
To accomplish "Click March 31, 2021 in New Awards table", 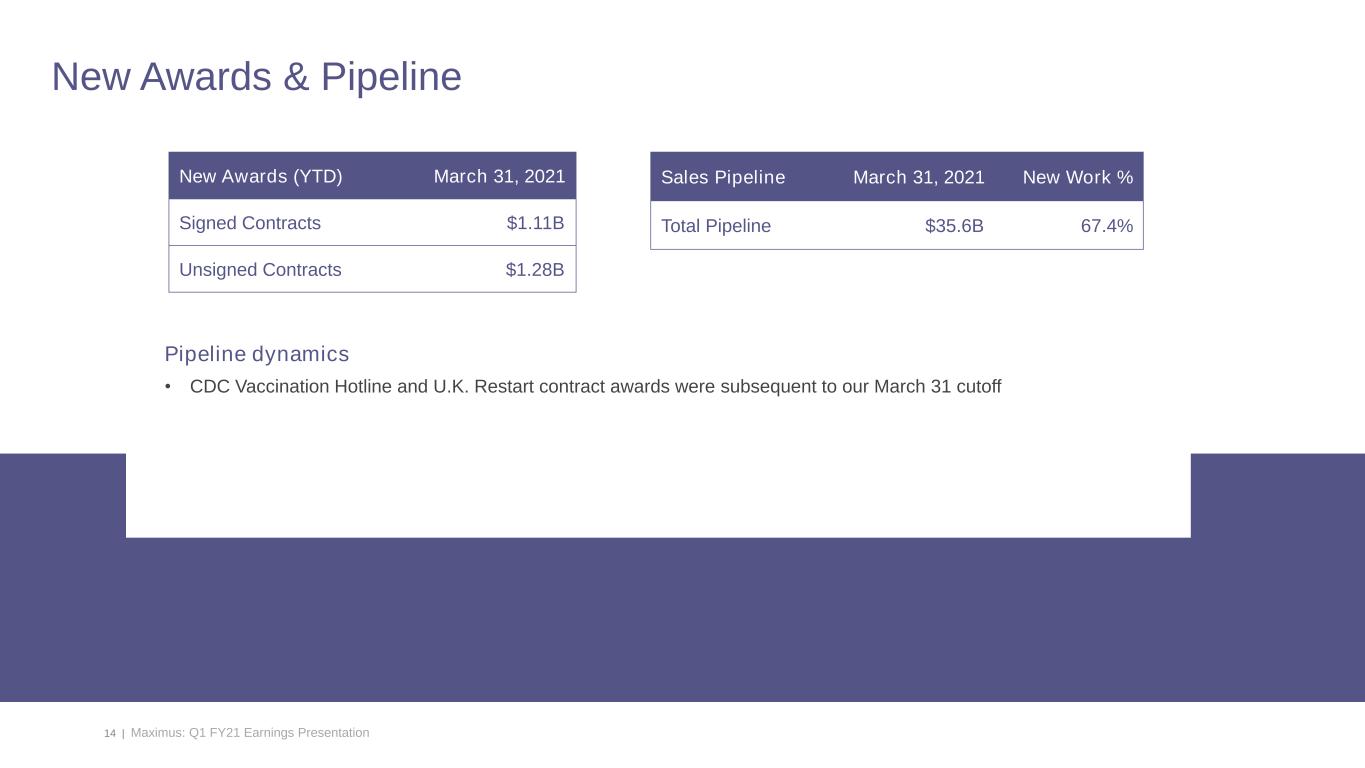I will pyautogui.click(x=499, y=177).
